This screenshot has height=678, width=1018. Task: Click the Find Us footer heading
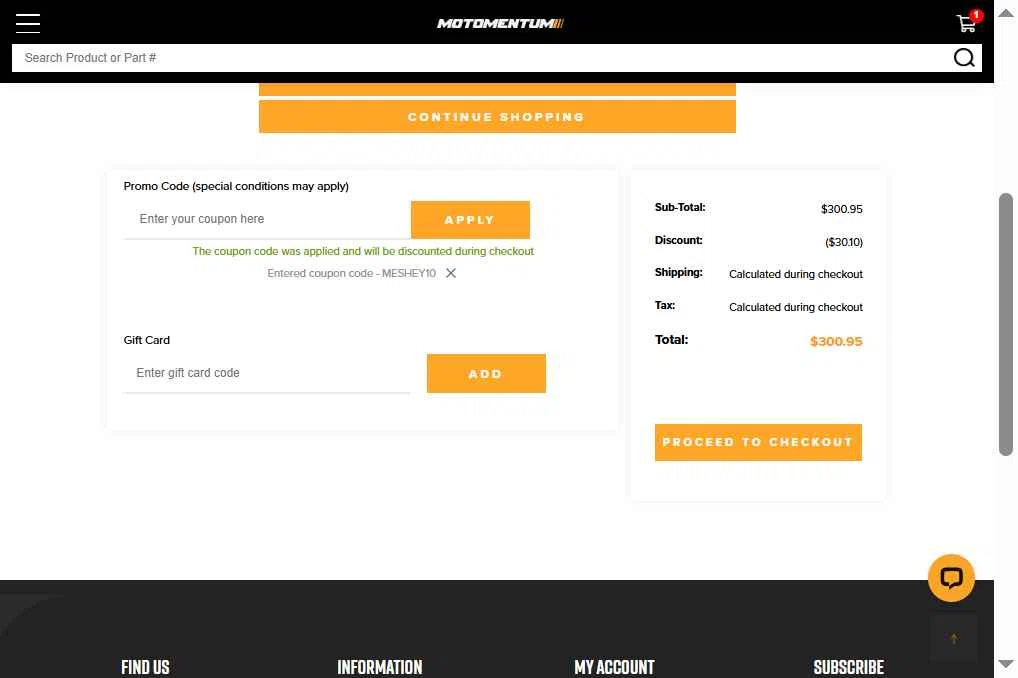click(x=145, y=667)
